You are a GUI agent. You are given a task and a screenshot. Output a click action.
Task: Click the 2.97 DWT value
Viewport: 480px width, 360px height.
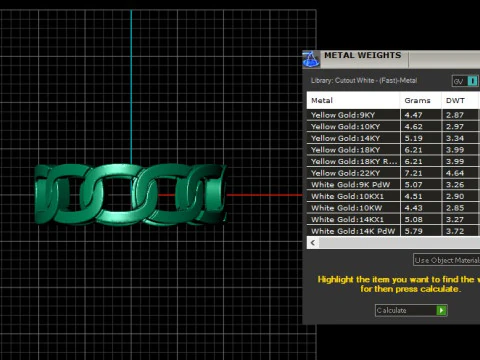point(455,127)
